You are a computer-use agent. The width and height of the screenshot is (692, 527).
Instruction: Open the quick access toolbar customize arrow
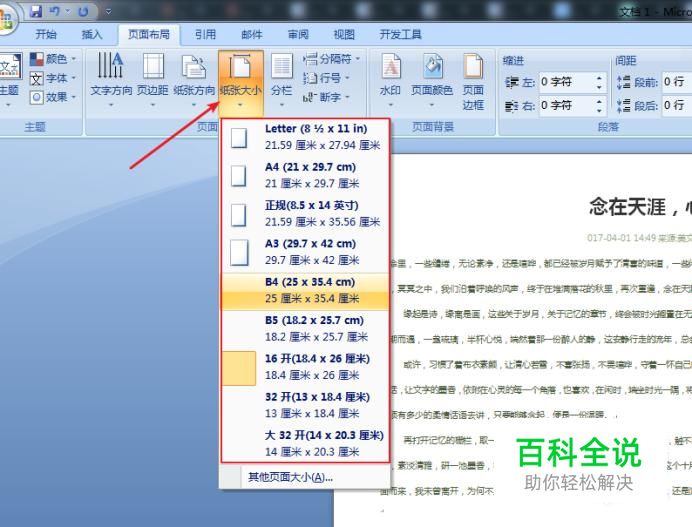pos(108,11)
